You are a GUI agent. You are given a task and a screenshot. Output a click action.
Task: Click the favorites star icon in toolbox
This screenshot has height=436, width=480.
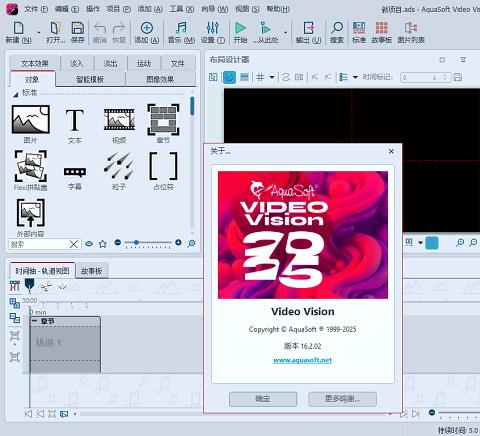pyautogui.click(x=103, y=244)
